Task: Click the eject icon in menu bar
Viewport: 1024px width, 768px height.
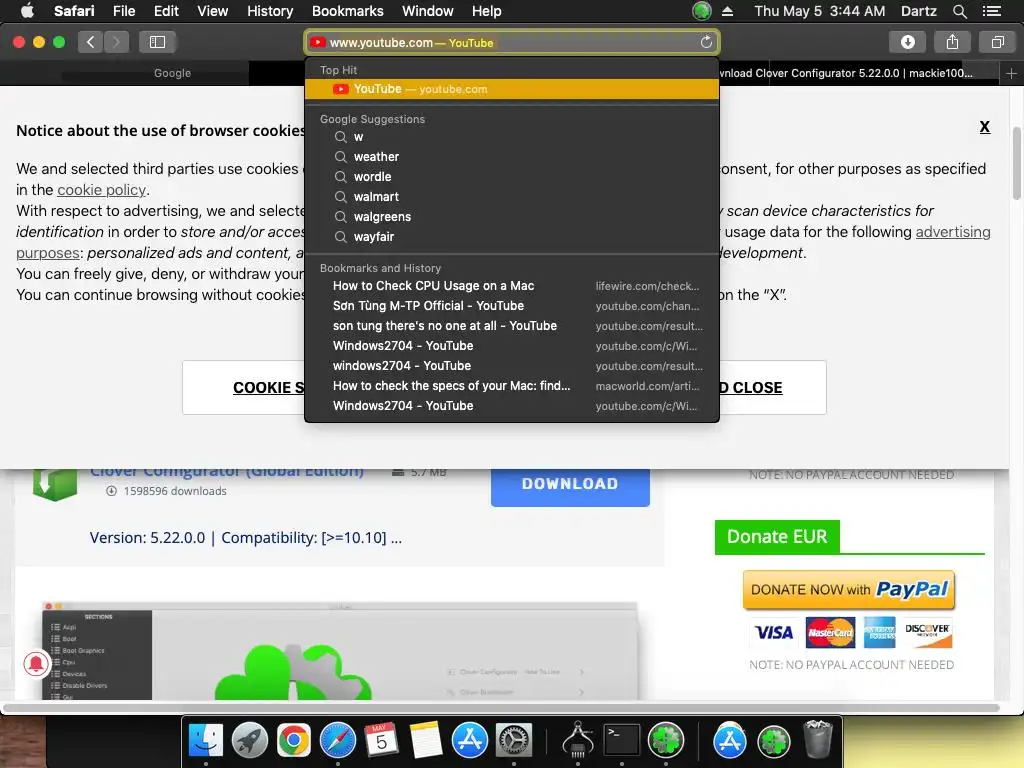Action: click(728, 11)
